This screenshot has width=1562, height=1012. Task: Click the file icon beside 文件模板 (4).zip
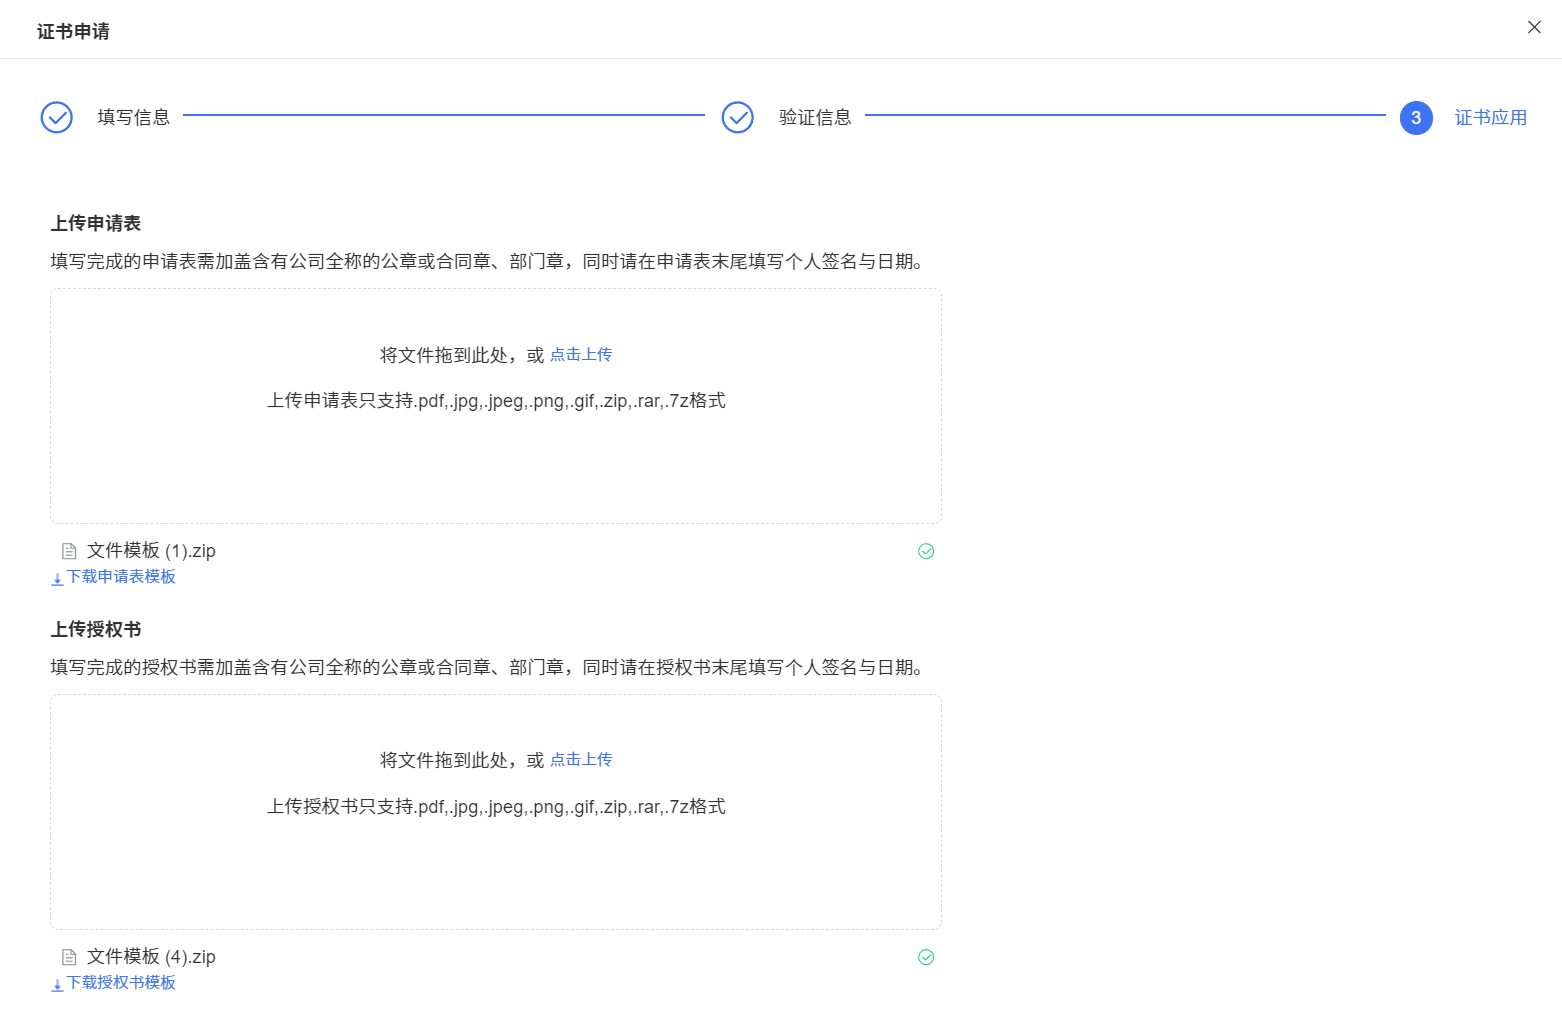(x=69, y=957)
